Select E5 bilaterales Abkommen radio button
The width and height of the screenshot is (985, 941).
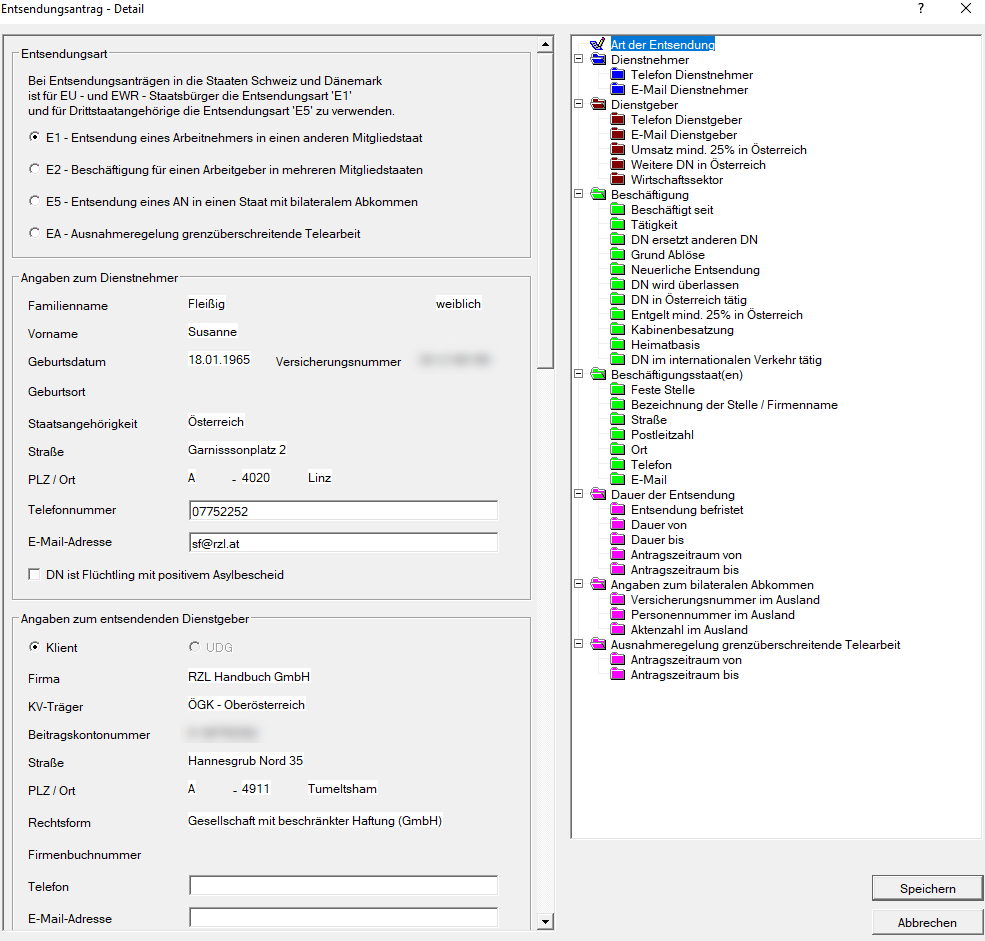pos(35,201)
